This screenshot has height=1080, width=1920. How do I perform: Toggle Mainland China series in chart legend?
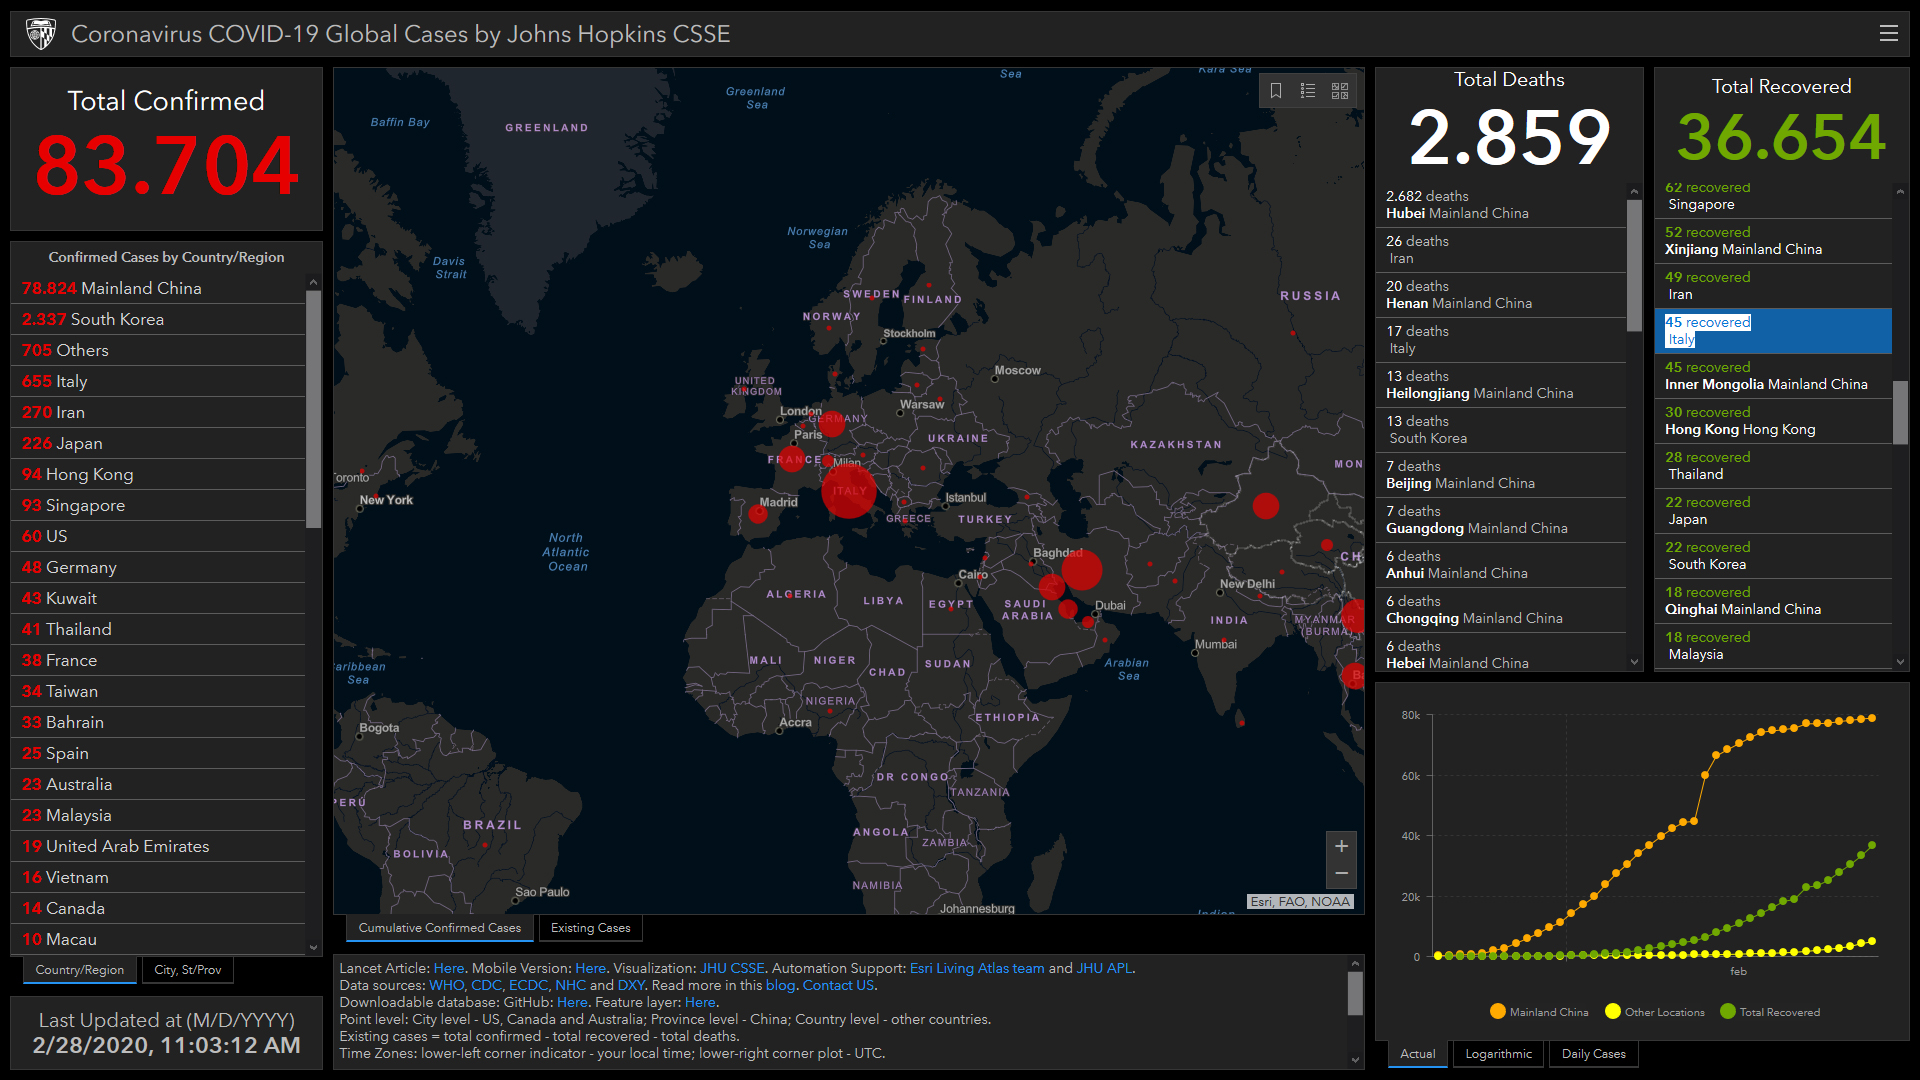(1539, 1012)
